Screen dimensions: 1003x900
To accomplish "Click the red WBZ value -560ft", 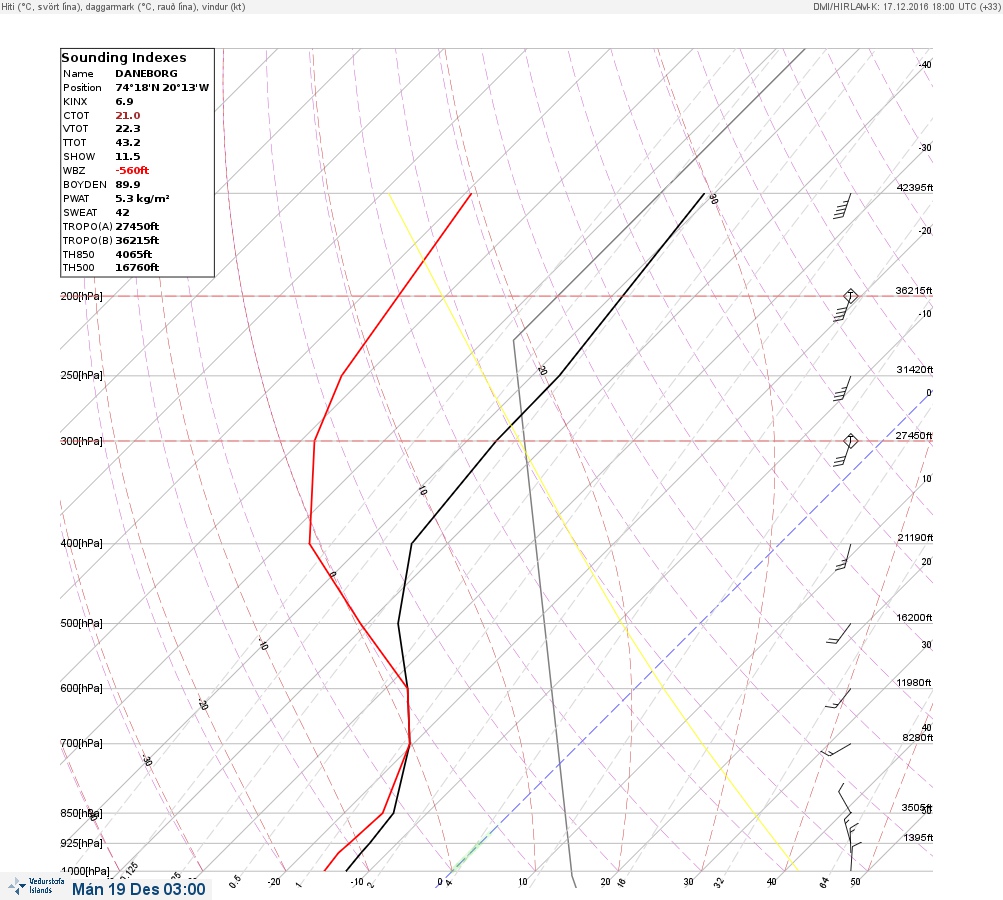I will pyautogui.click(x=132, y=171).
